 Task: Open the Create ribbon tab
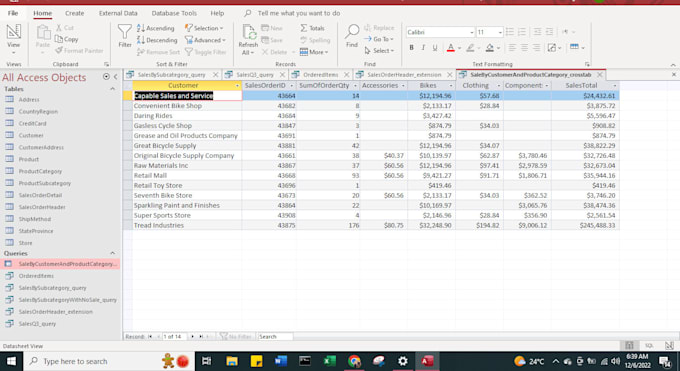(x=75, y=13)
